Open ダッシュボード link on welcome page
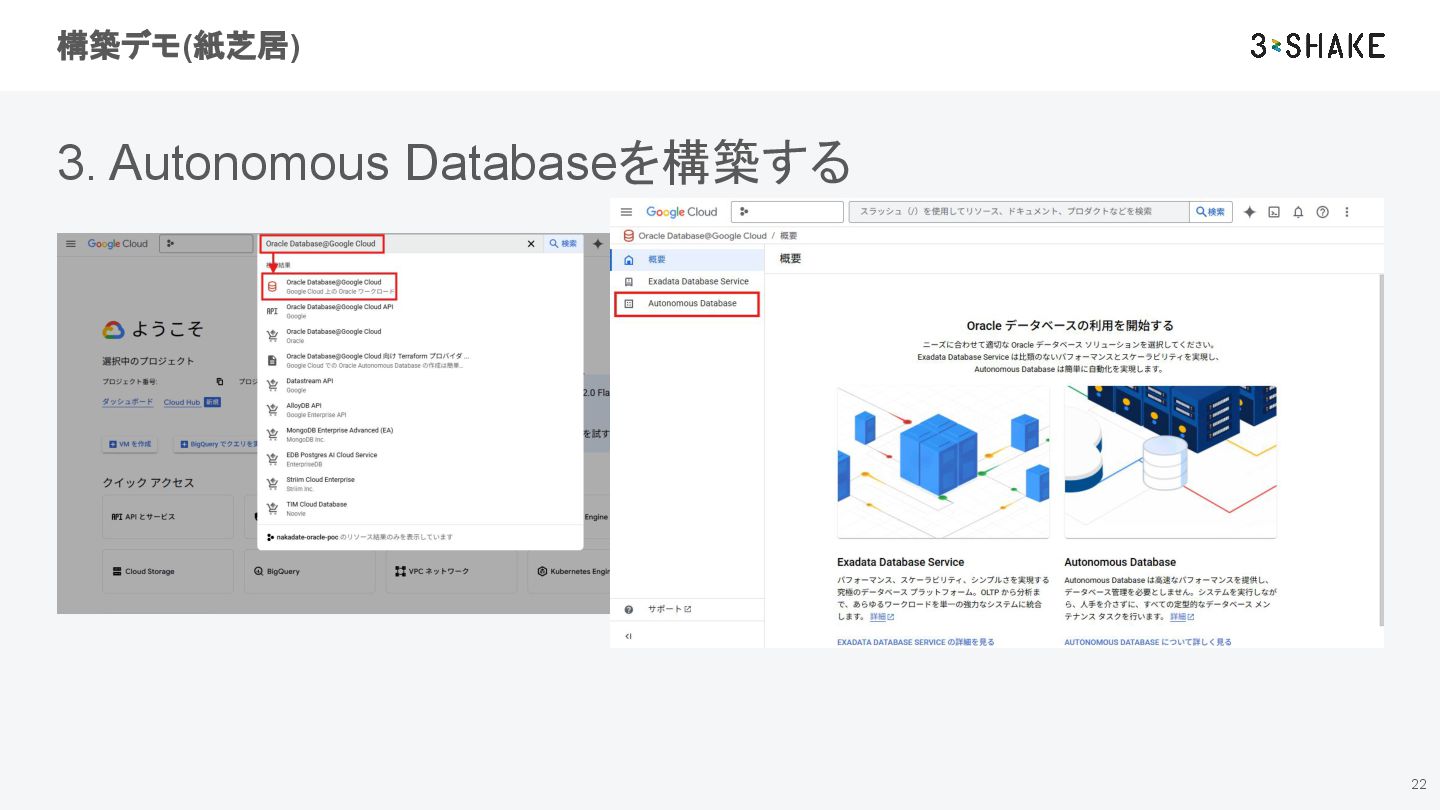Screen dimensions: 1440x810 (x=128, y=402)
